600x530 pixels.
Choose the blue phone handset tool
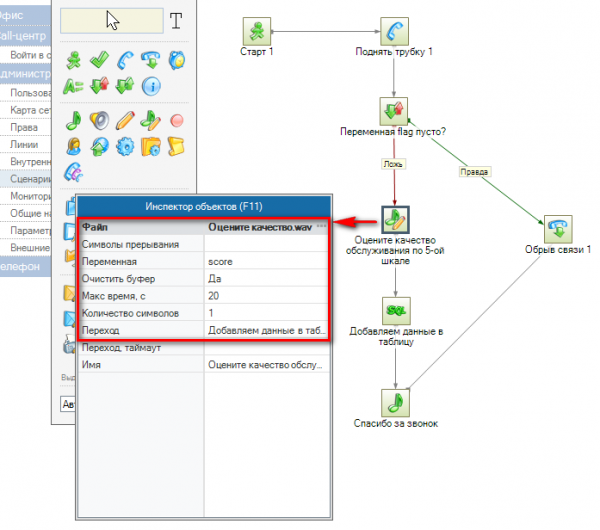(126, 61)
